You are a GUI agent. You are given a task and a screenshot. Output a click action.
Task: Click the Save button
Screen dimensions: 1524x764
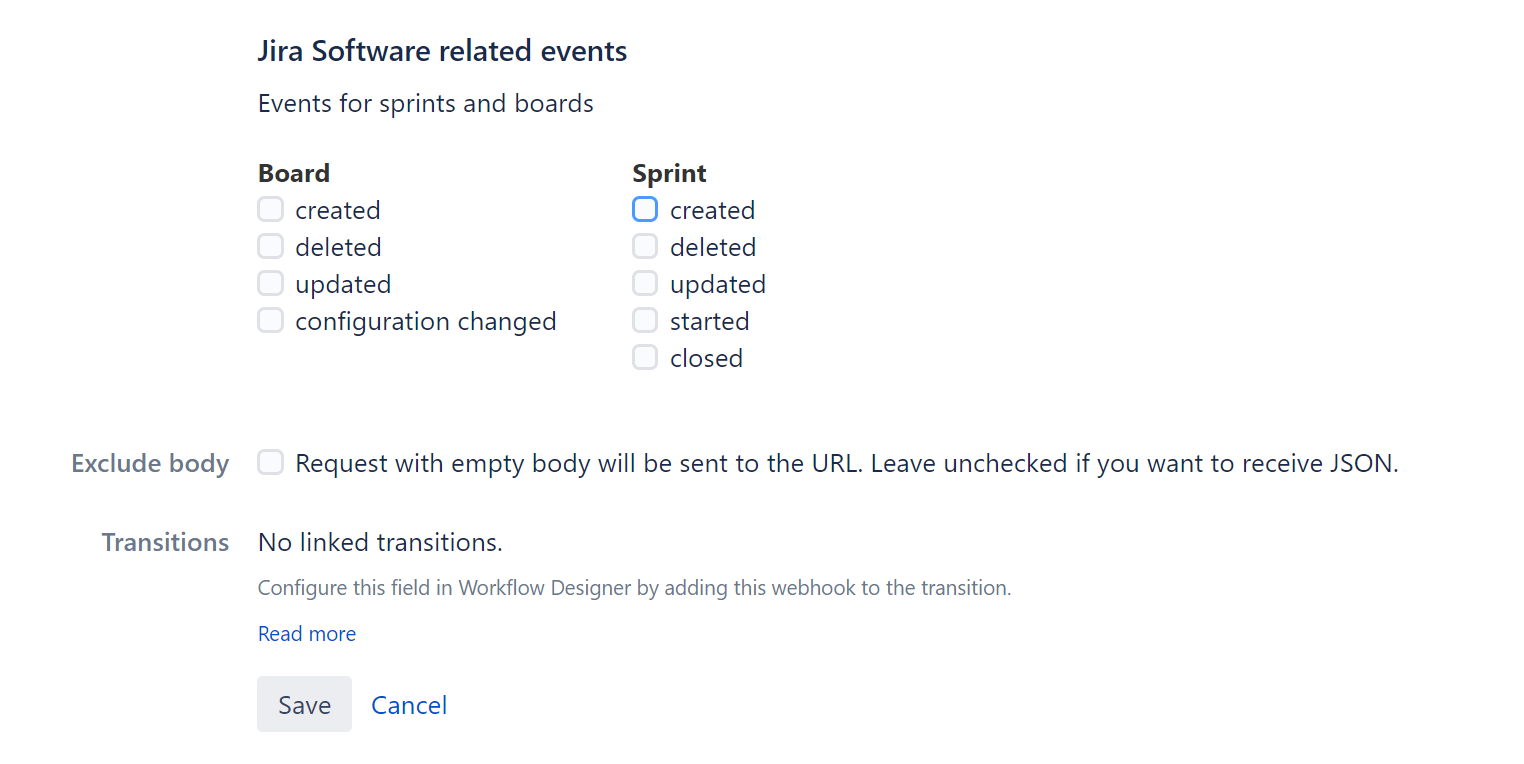click(304, 704)
